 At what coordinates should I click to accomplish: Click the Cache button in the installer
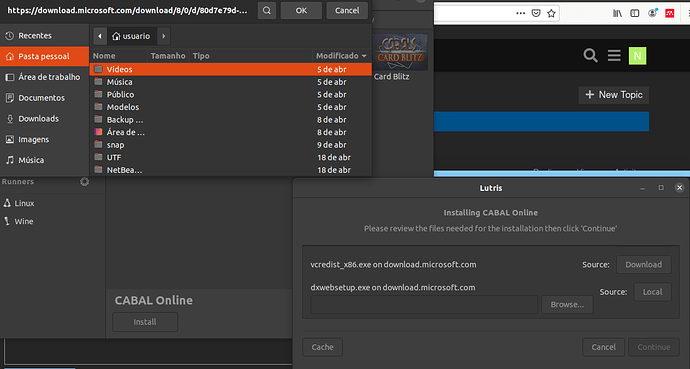[x=323, y=347]
